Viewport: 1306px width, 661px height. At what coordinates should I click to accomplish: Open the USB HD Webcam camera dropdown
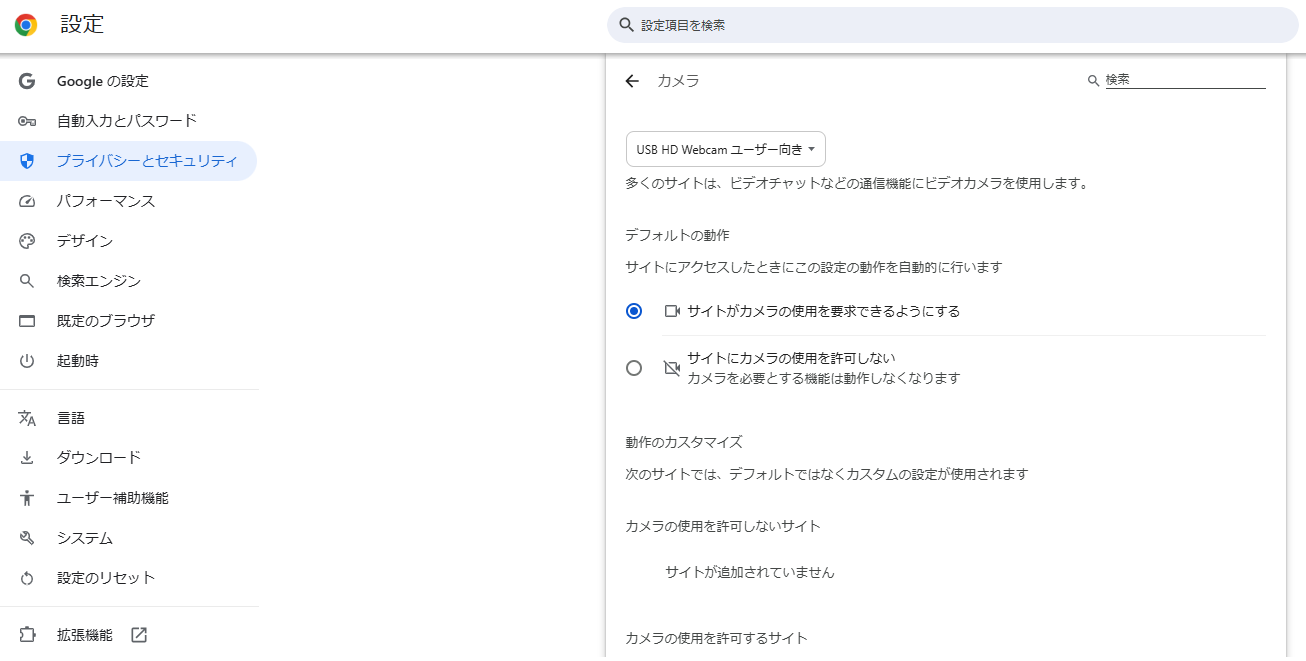tap(725, 148)
